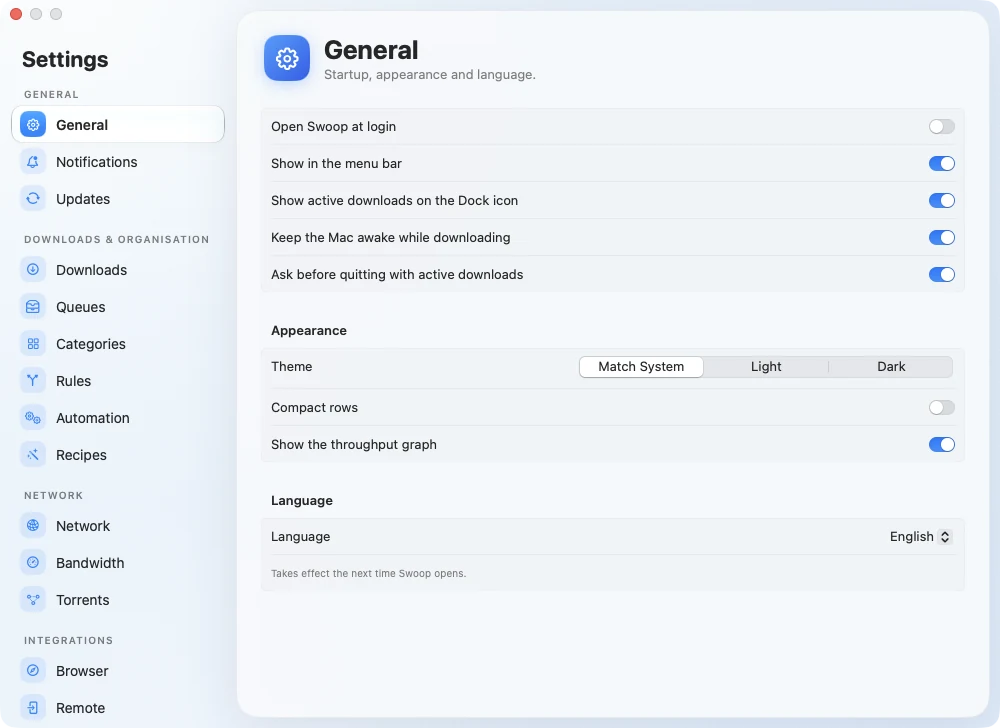Open Recipes settings
Image resolution: width=1000 pixels, height=728 pixels.
tap(118, 455)
